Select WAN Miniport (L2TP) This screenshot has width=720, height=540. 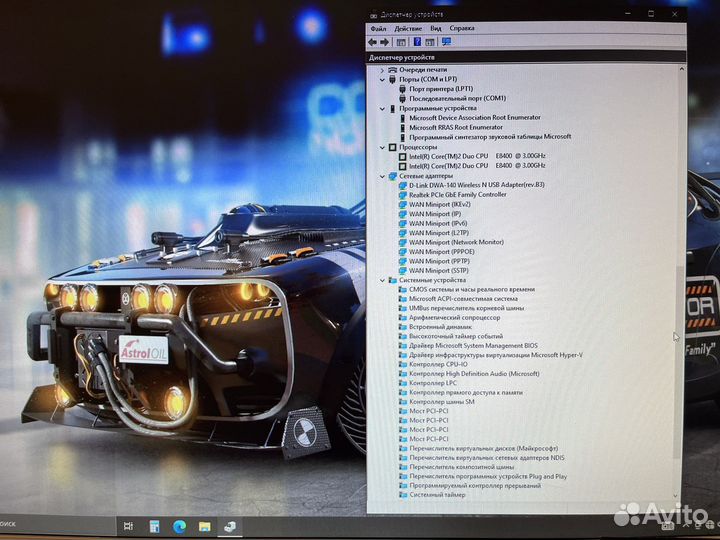point(439,233)
